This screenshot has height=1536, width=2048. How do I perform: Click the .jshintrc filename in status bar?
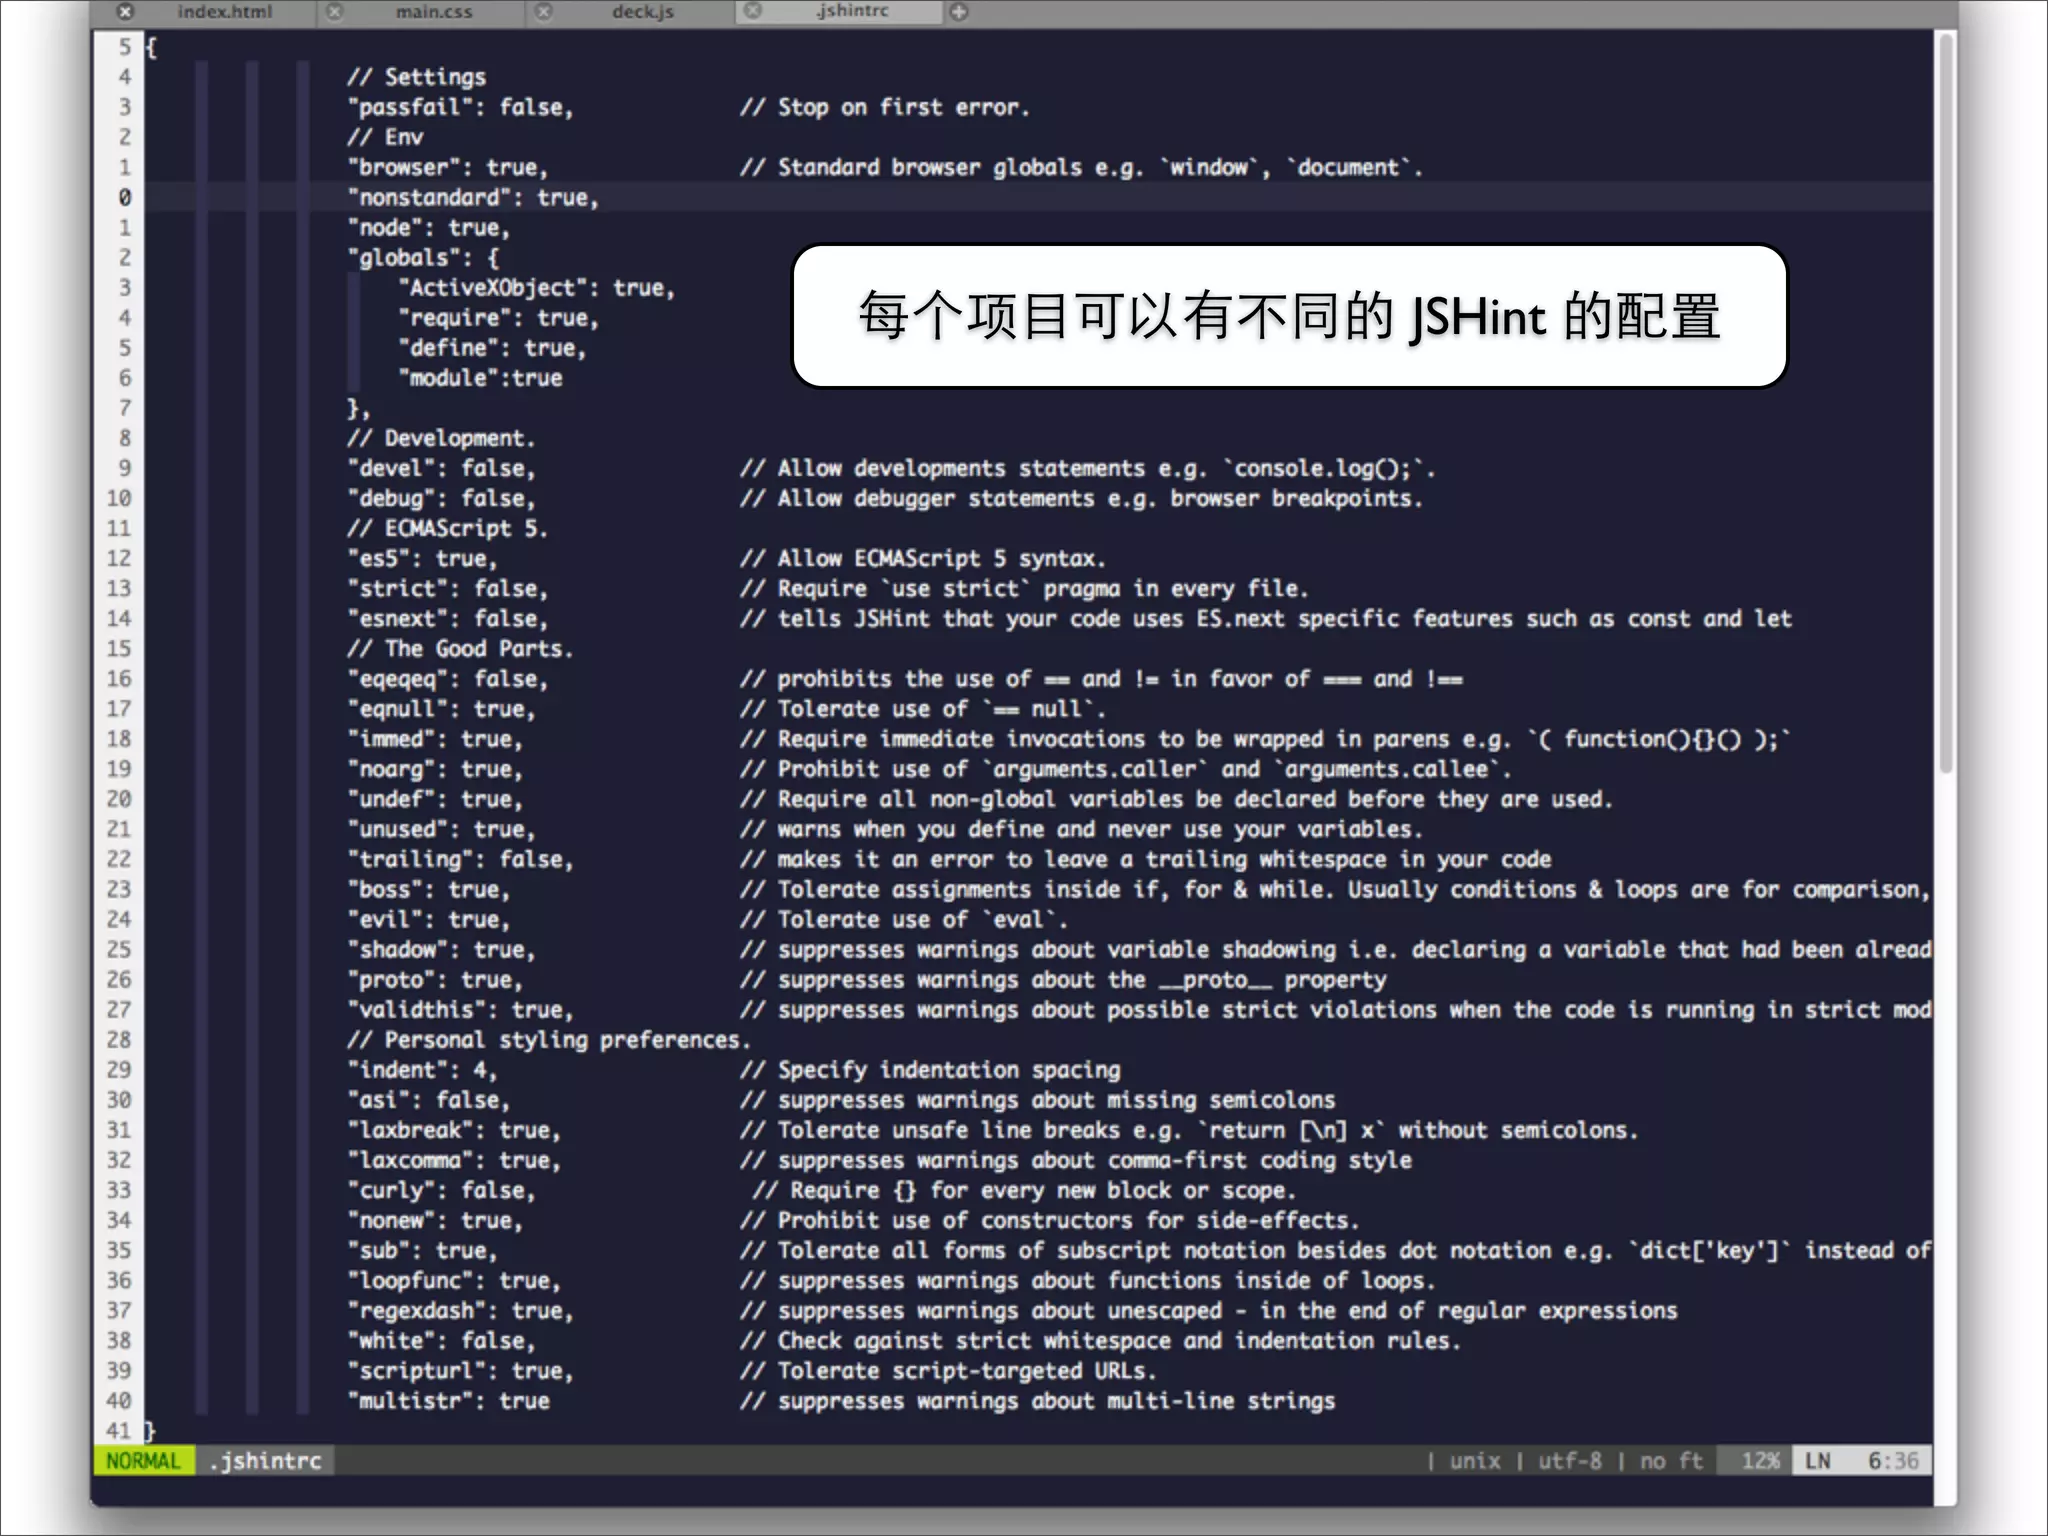(266, 1461)
